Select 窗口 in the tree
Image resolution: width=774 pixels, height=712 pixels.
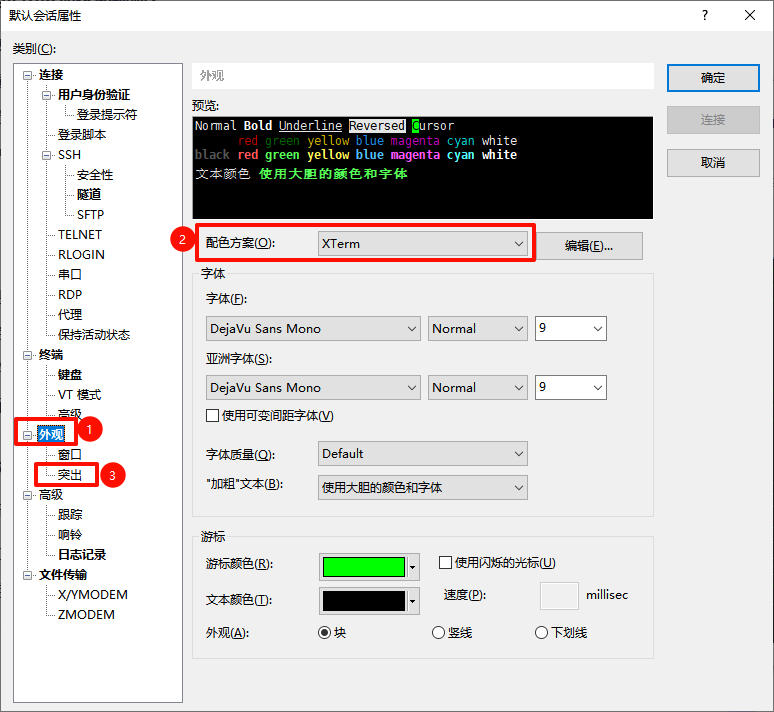pos(70,455)
